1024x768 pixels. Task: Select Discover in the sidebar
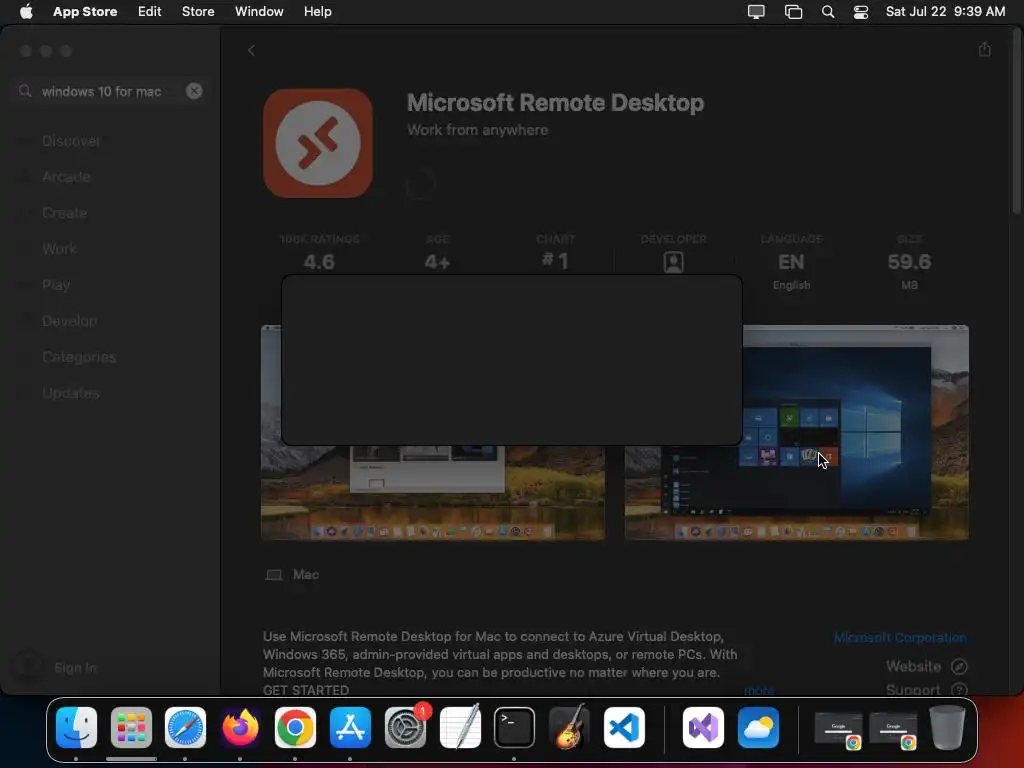[71, 140]
